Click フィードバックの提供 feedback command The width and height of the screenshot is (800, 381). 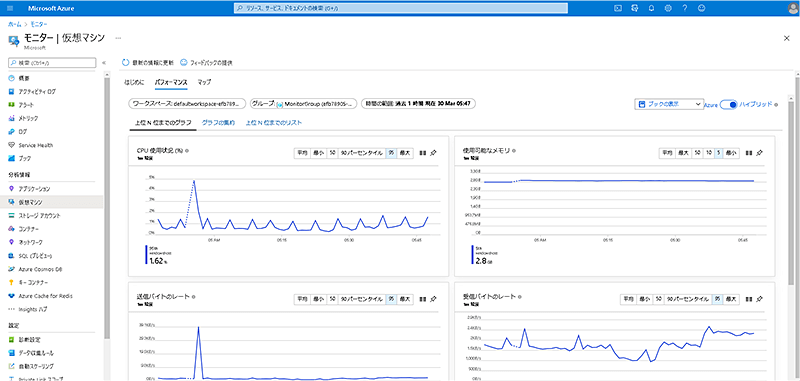click(207, 63)
